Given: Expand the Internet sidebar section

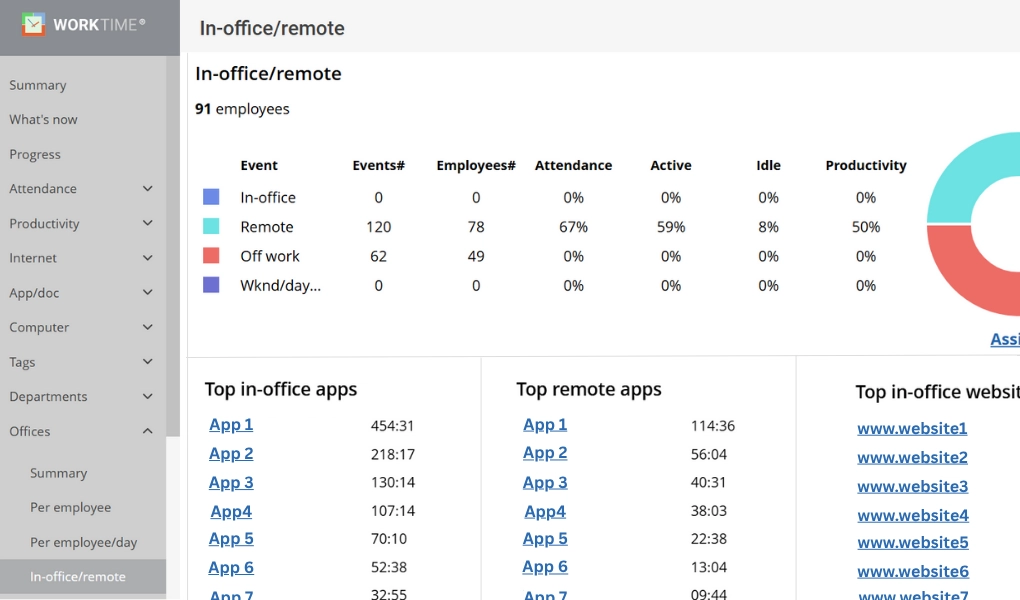Looking at the screenshot, I should pyautogui.click(x=148, y=258).
